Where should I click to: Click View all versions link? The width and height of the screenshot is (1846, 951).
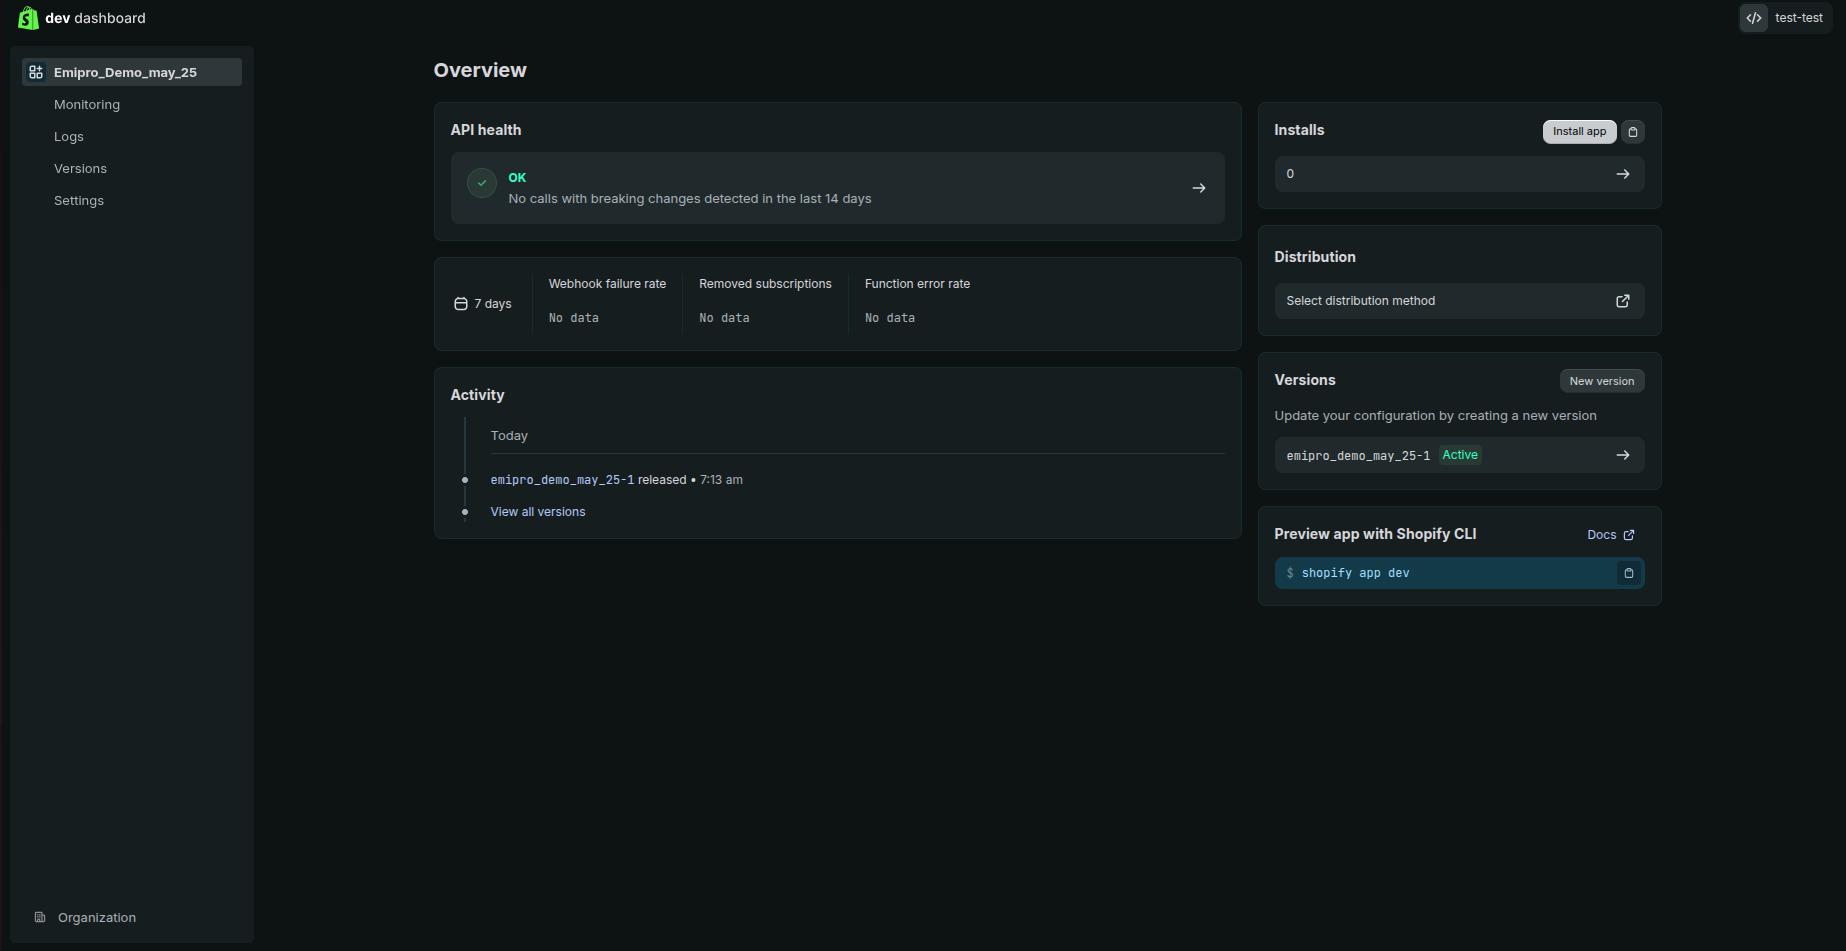[x=538, y=512]
